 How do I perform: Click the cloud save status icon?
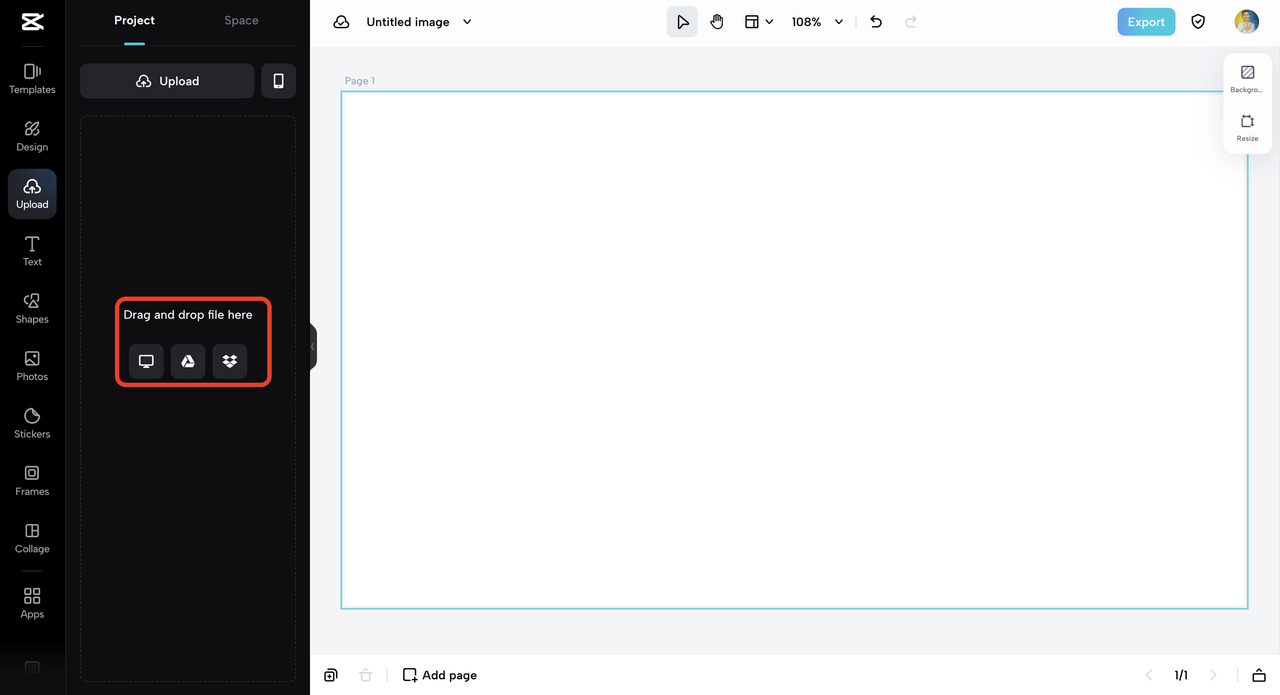point(341,22)
